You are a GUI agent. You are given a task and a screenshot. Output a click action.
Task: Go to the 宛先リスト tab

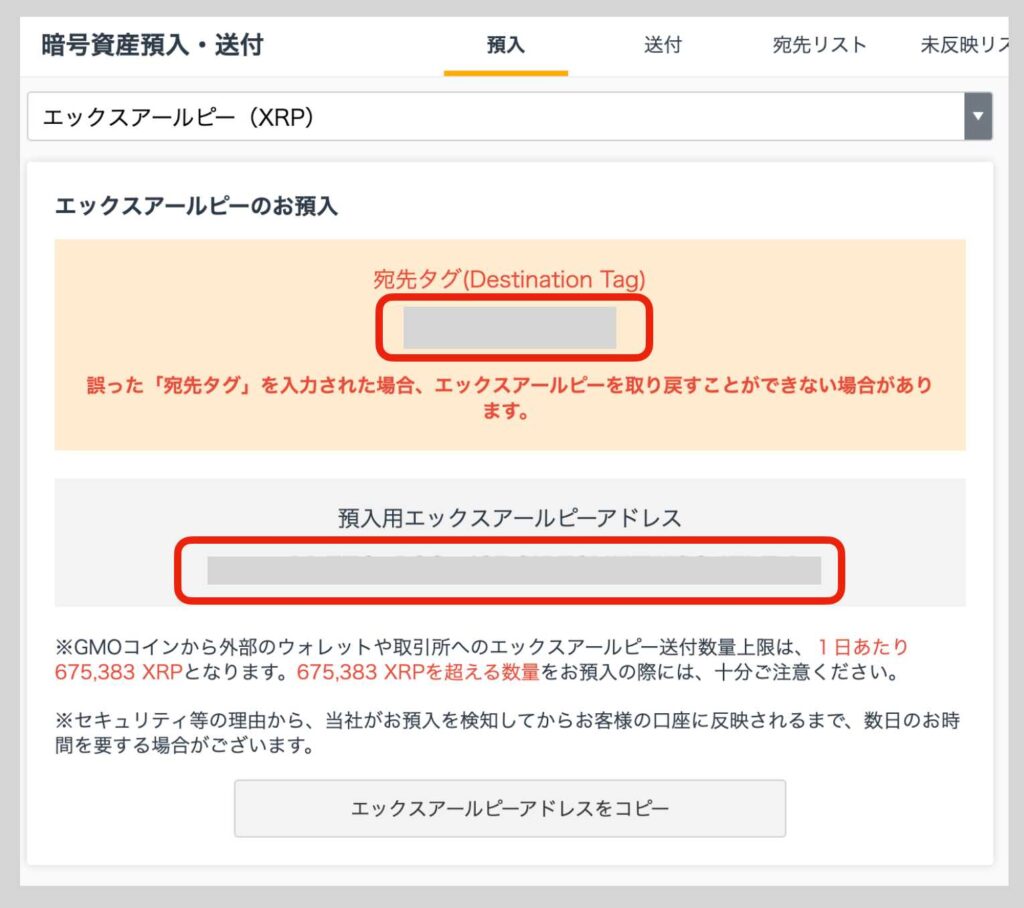coord(819,45)
